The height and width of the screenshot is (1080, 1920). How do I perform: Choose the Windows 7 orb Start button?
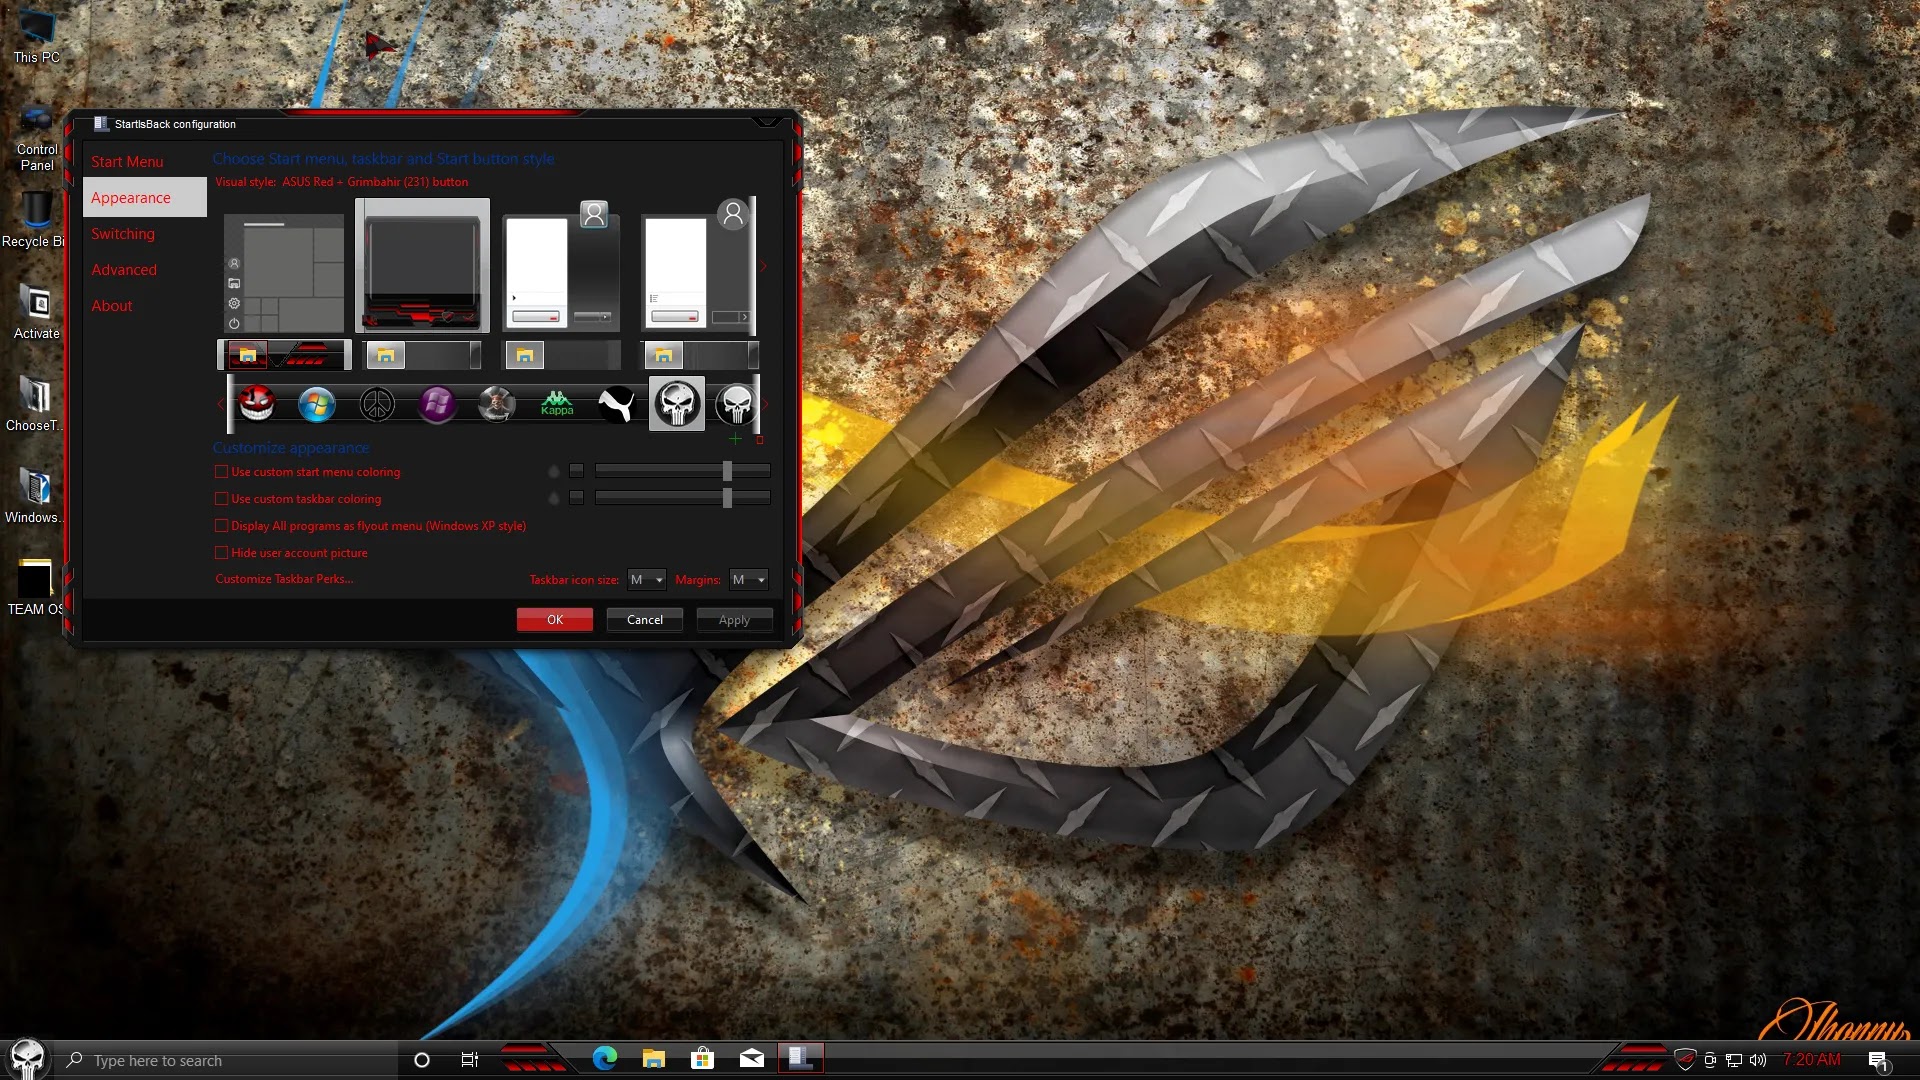316,404
